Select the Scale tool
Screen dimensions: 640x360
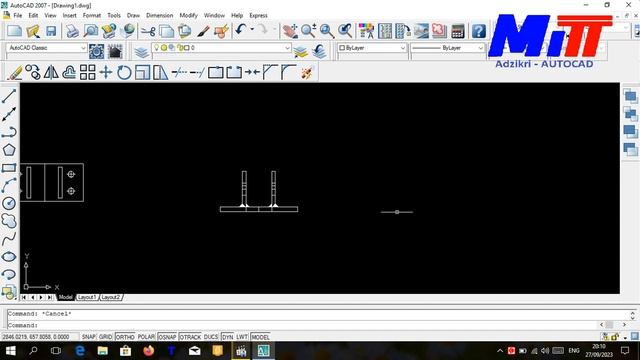(x=142, y=73)
